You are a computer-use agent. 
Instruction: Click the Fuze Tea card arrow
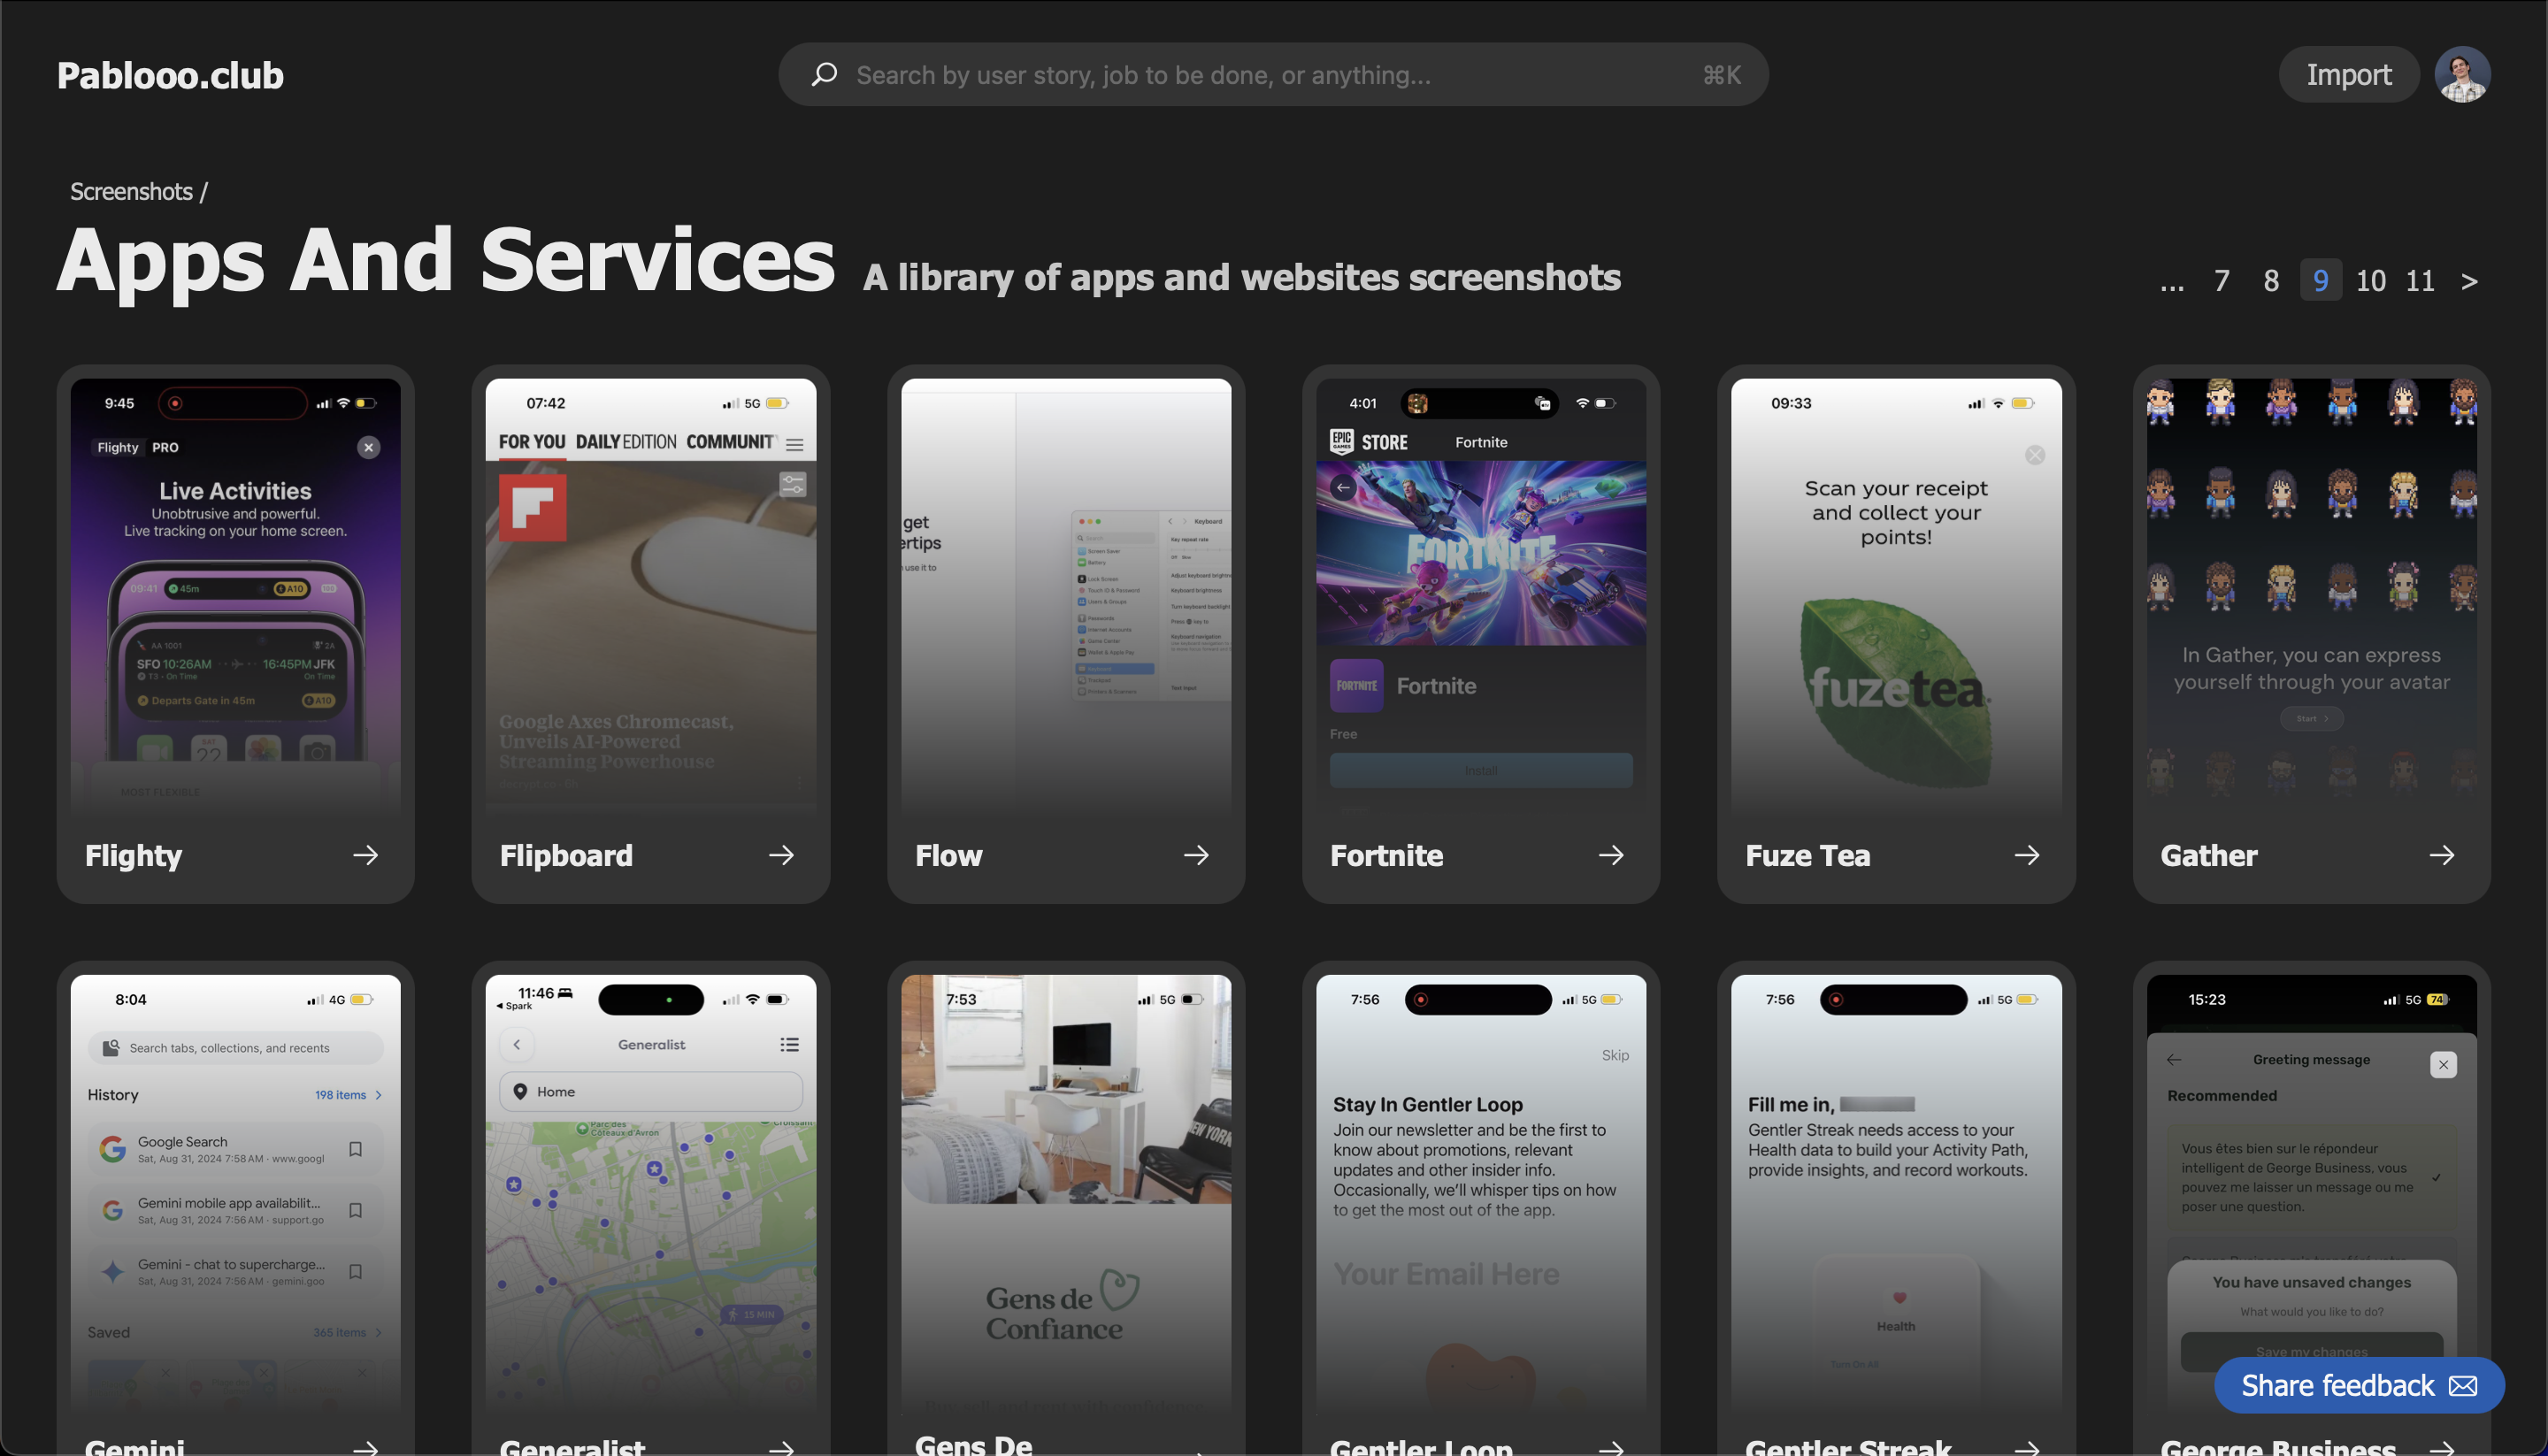pos(2028,855)
